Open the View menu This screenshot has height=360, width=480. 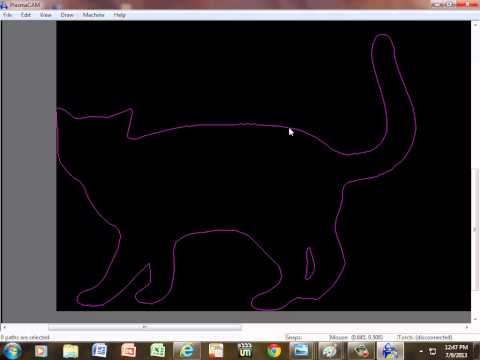46,15
